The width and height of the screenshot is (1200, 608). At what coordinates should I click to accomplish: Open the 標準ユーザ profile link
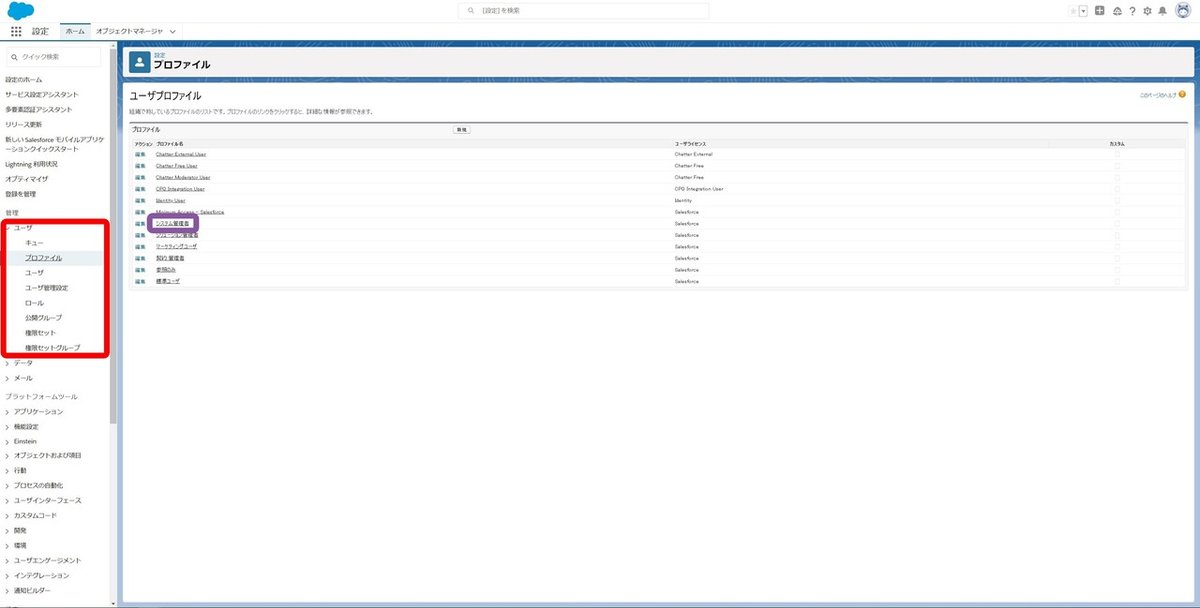tap(168, 281)
